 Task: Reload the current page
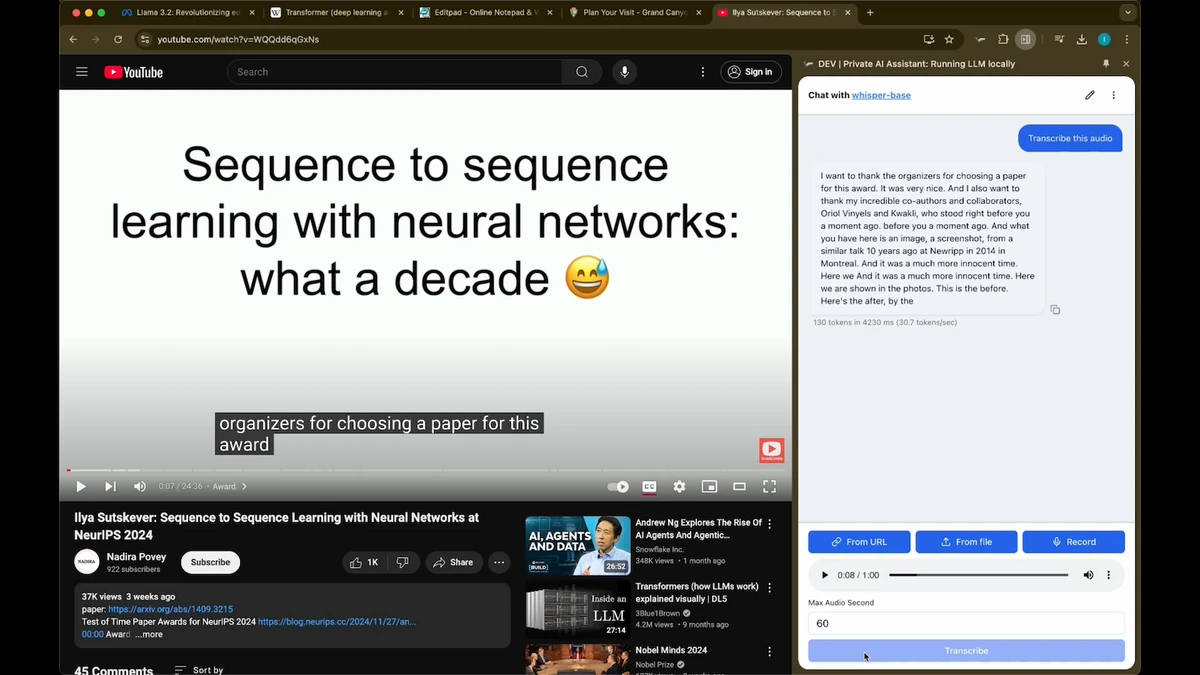point(118,39)
